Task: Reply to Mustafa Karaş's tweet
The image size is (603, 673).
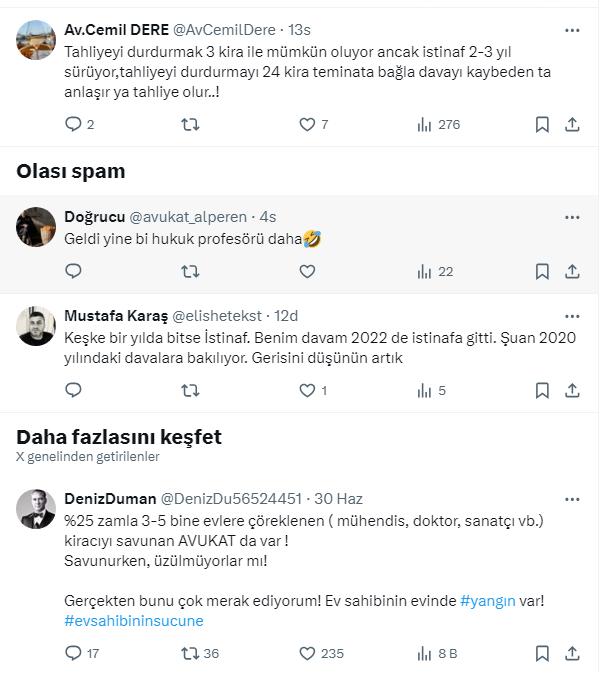Action: [73, 390]
